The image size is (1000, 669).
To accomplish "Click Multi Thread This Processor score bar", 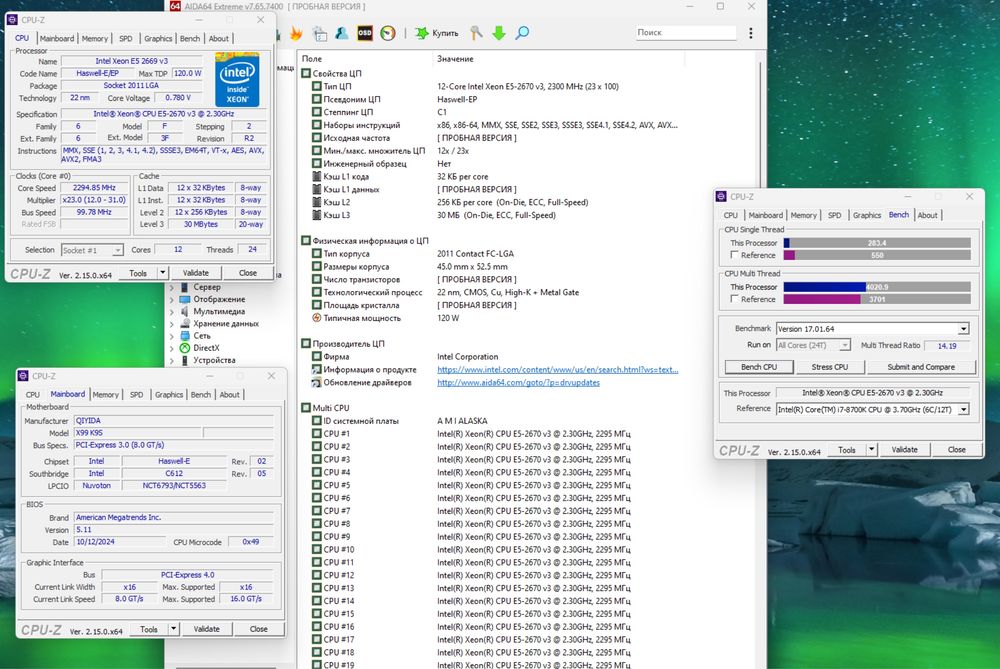I will tap(877, 287).
